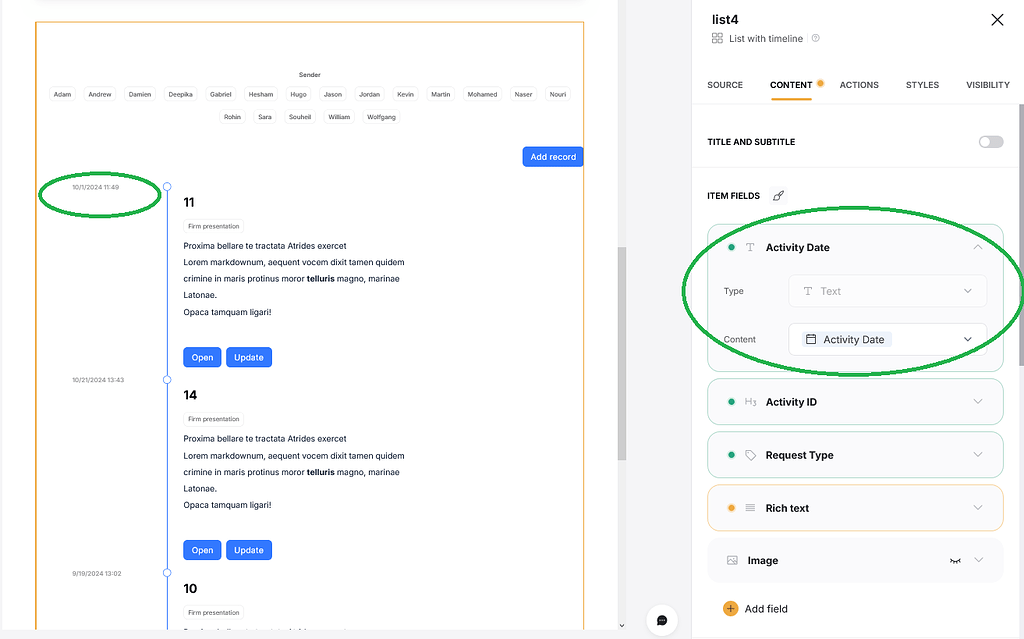Click the help icon beside List with timeline
The height and width of the screenshot is (639, 1024).
point(814,39)
